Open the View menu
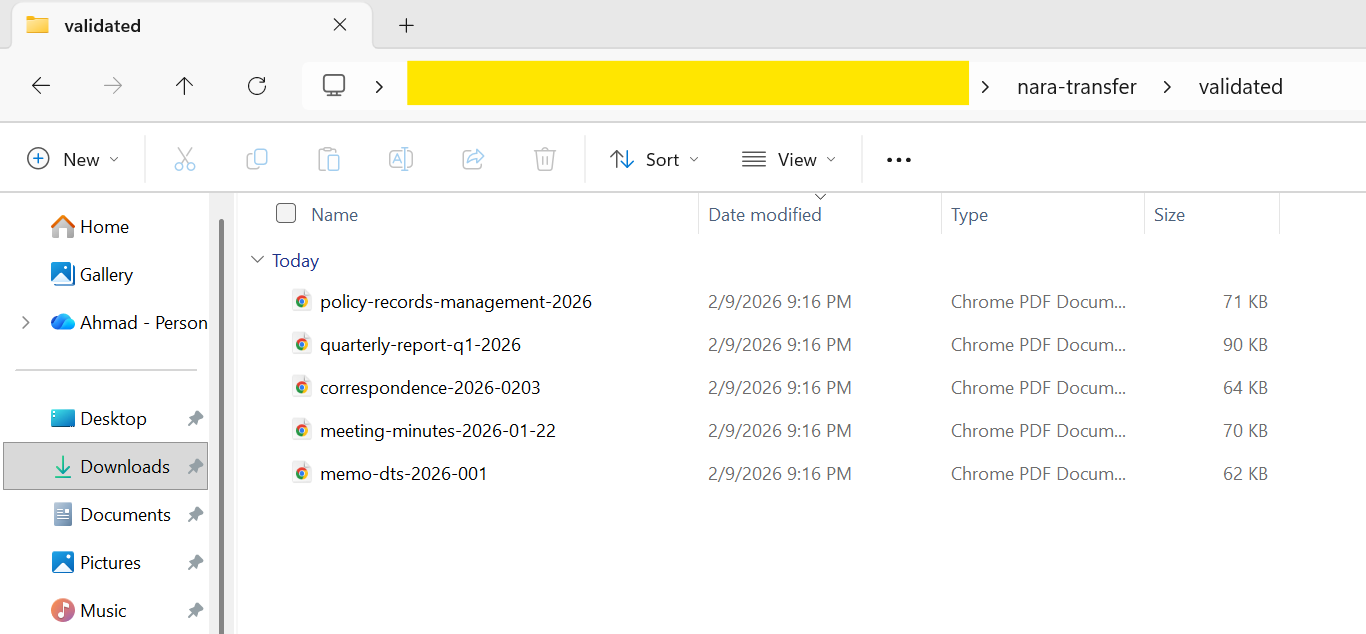Viewport: 1366px width, 634px height. (788, 159)
